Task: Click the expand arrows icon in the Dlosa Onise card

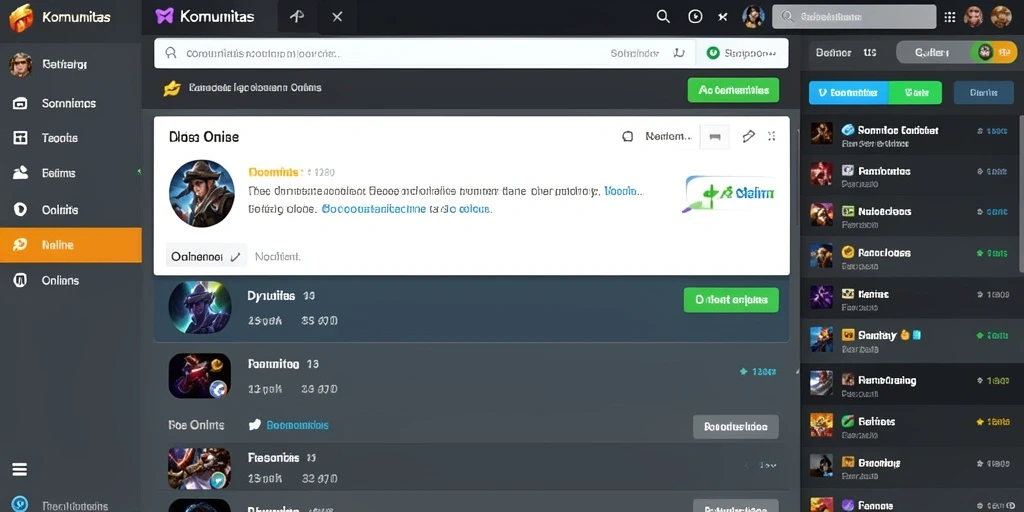Action: [772, 136]
